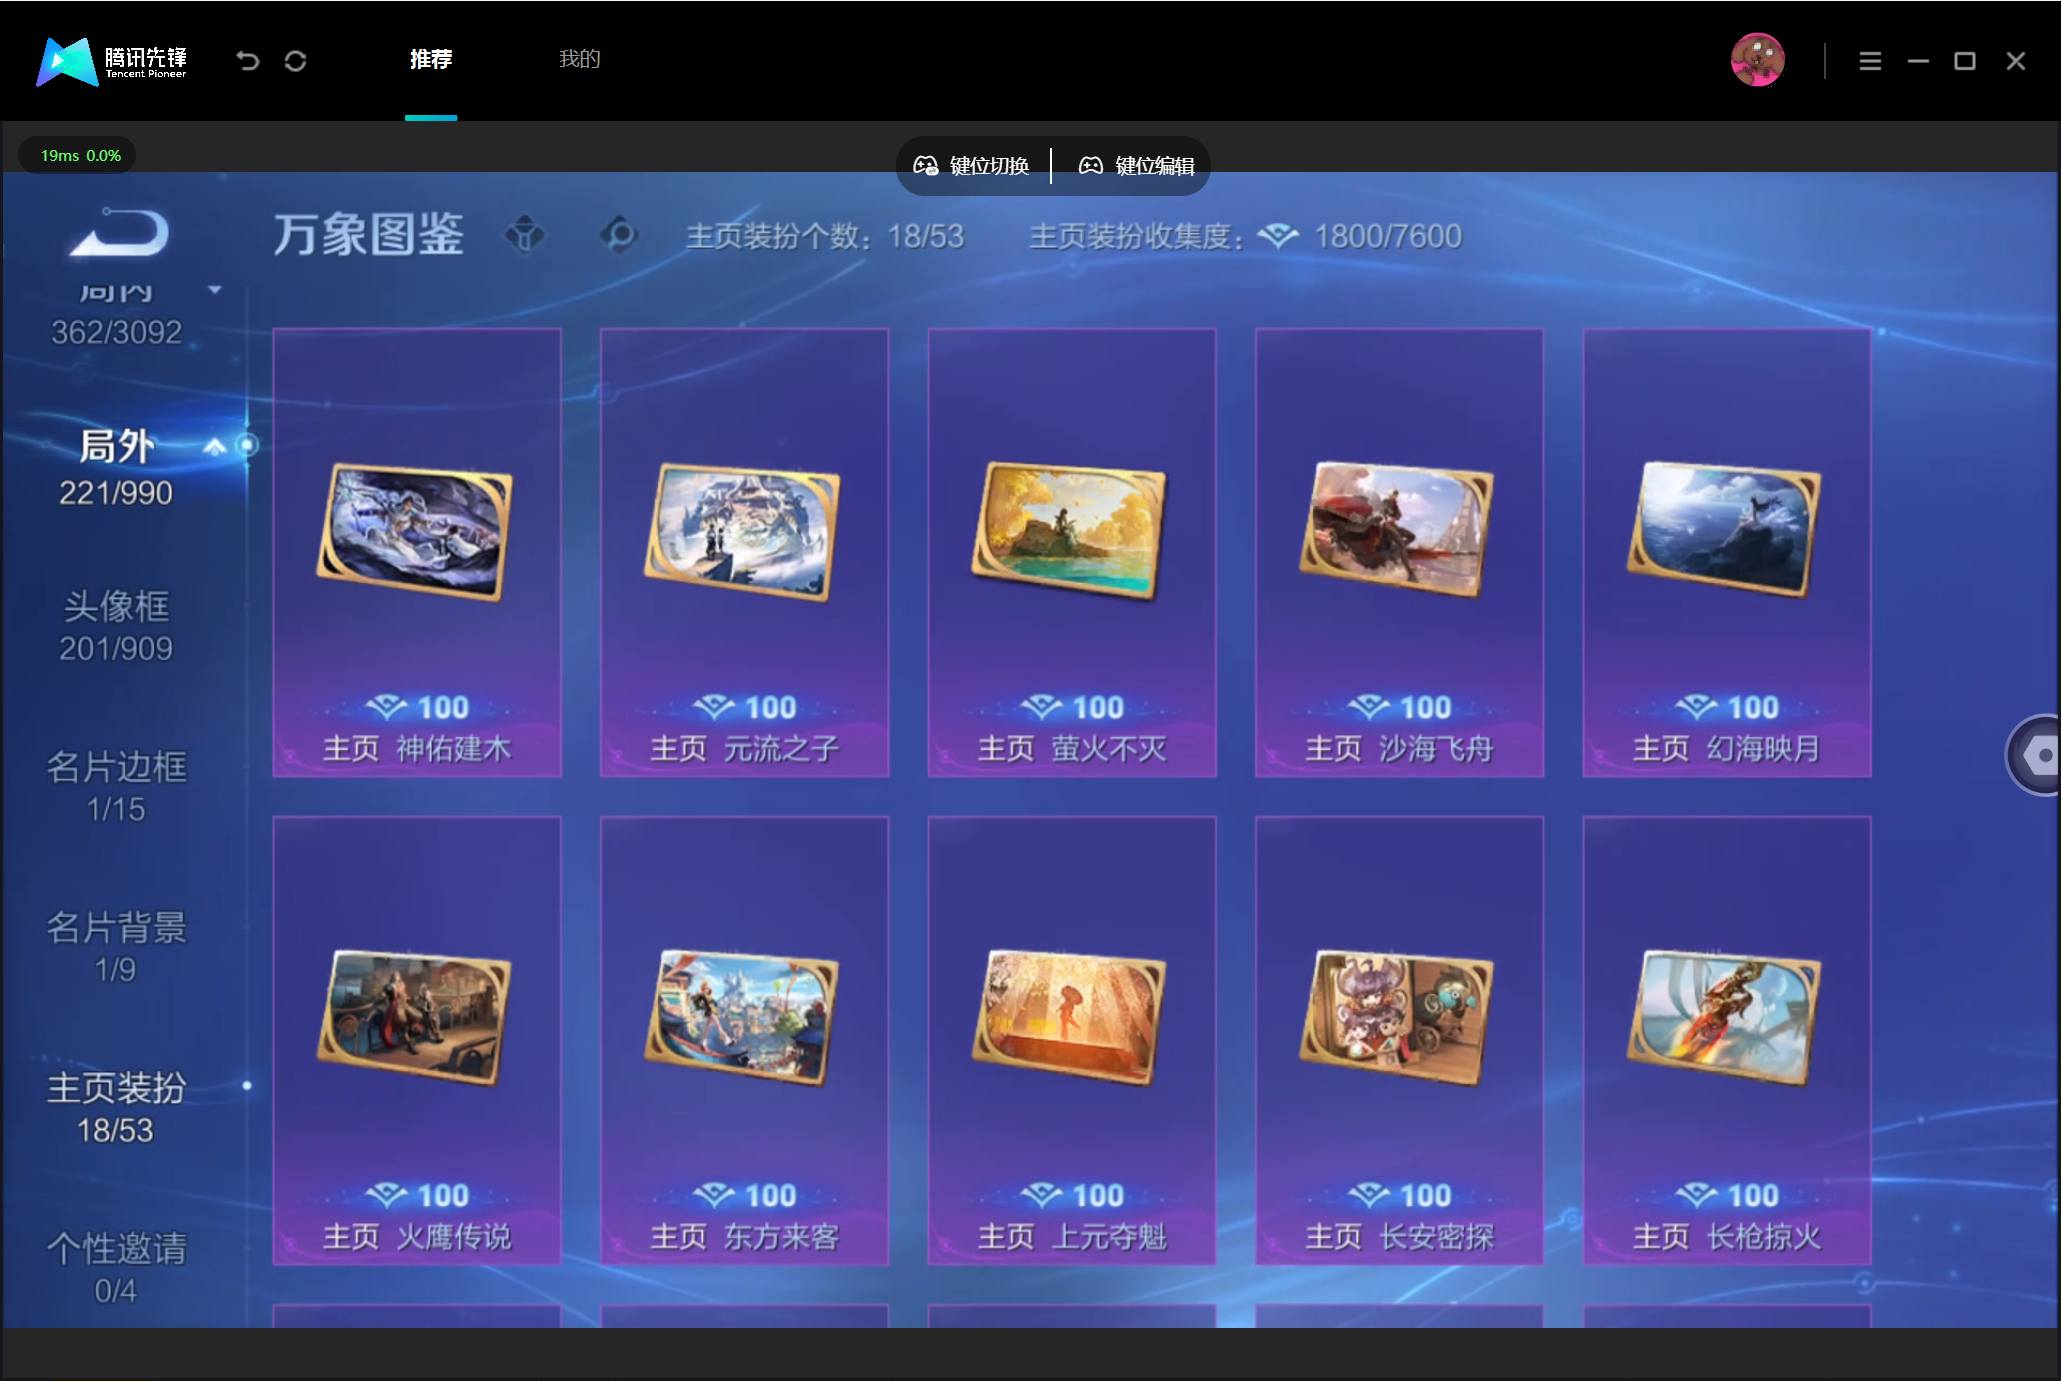Screen dimensions: 2061x1382
Task: Click the 主页装扮个数: 18/53 text
Action: pyautogui.click(x=825, y=237)
